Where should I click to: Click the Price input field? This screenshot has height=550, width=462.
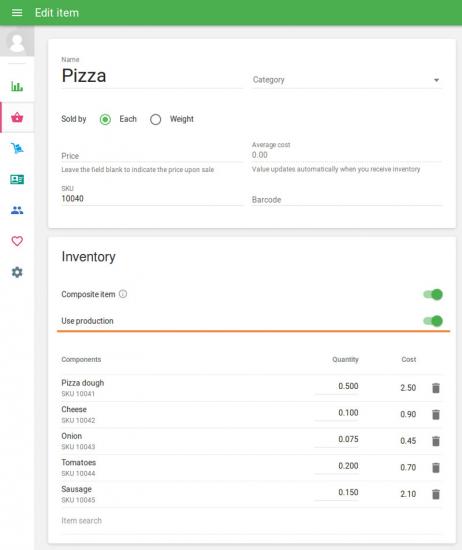click(152, 156)
